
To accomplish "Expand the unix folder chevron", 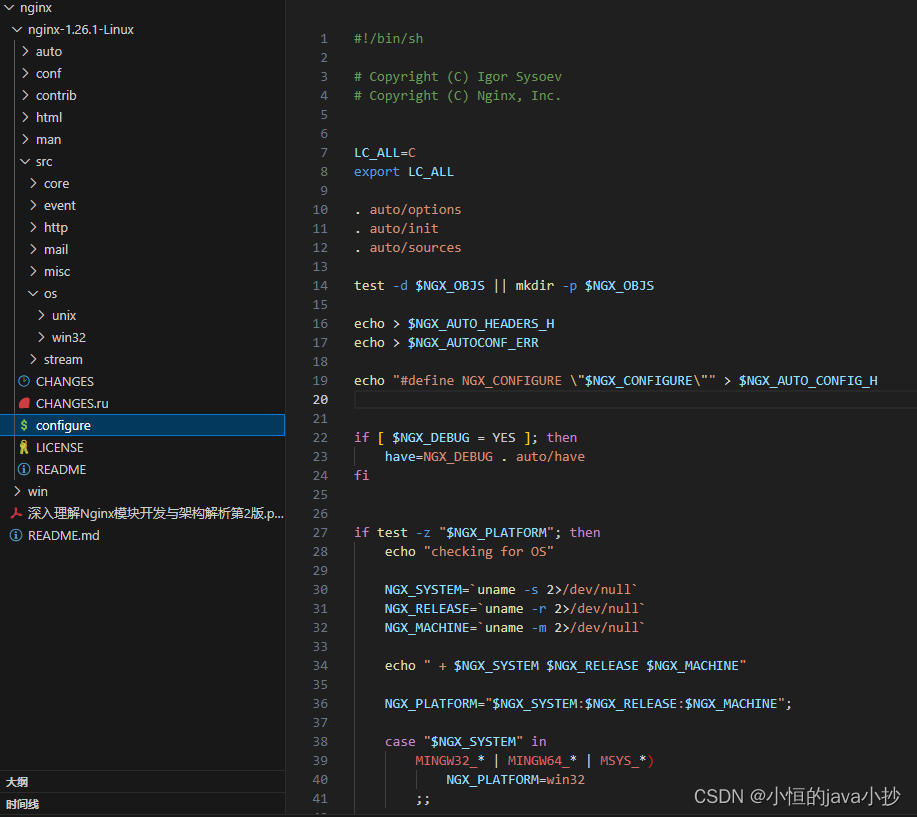I will 42,315.
